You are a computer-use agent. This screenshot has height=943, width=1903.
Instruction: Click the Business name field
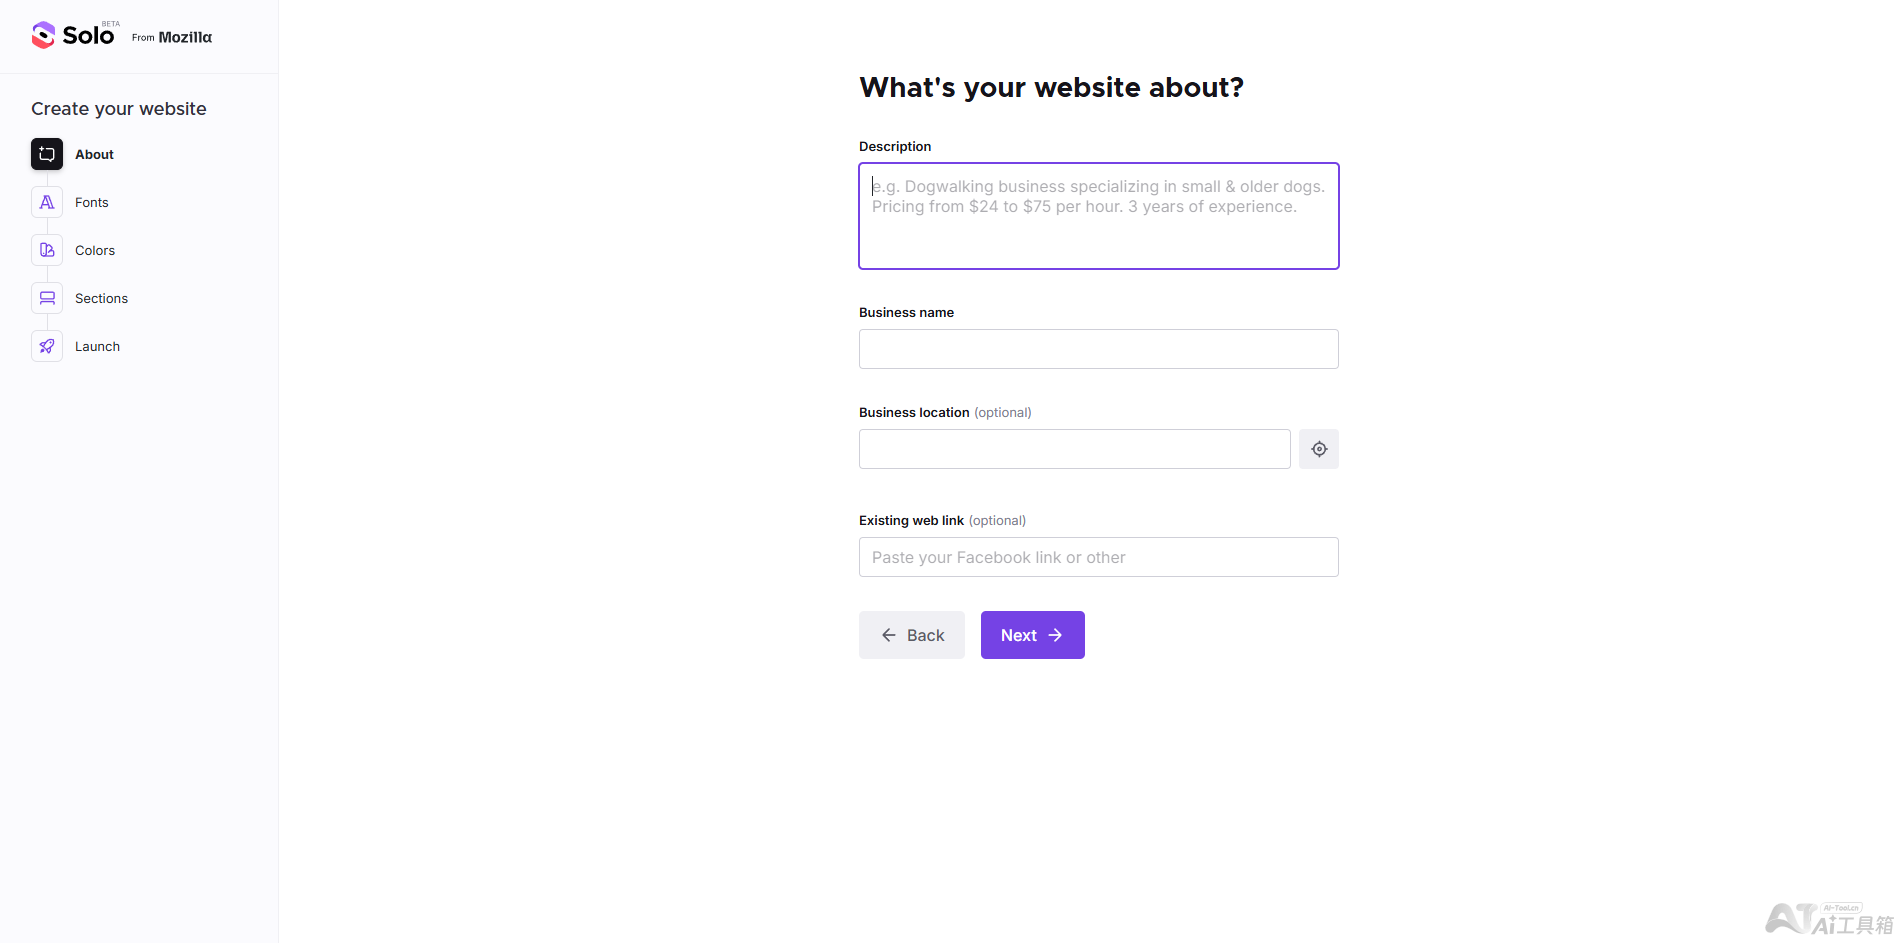[x=1098, y=349]
